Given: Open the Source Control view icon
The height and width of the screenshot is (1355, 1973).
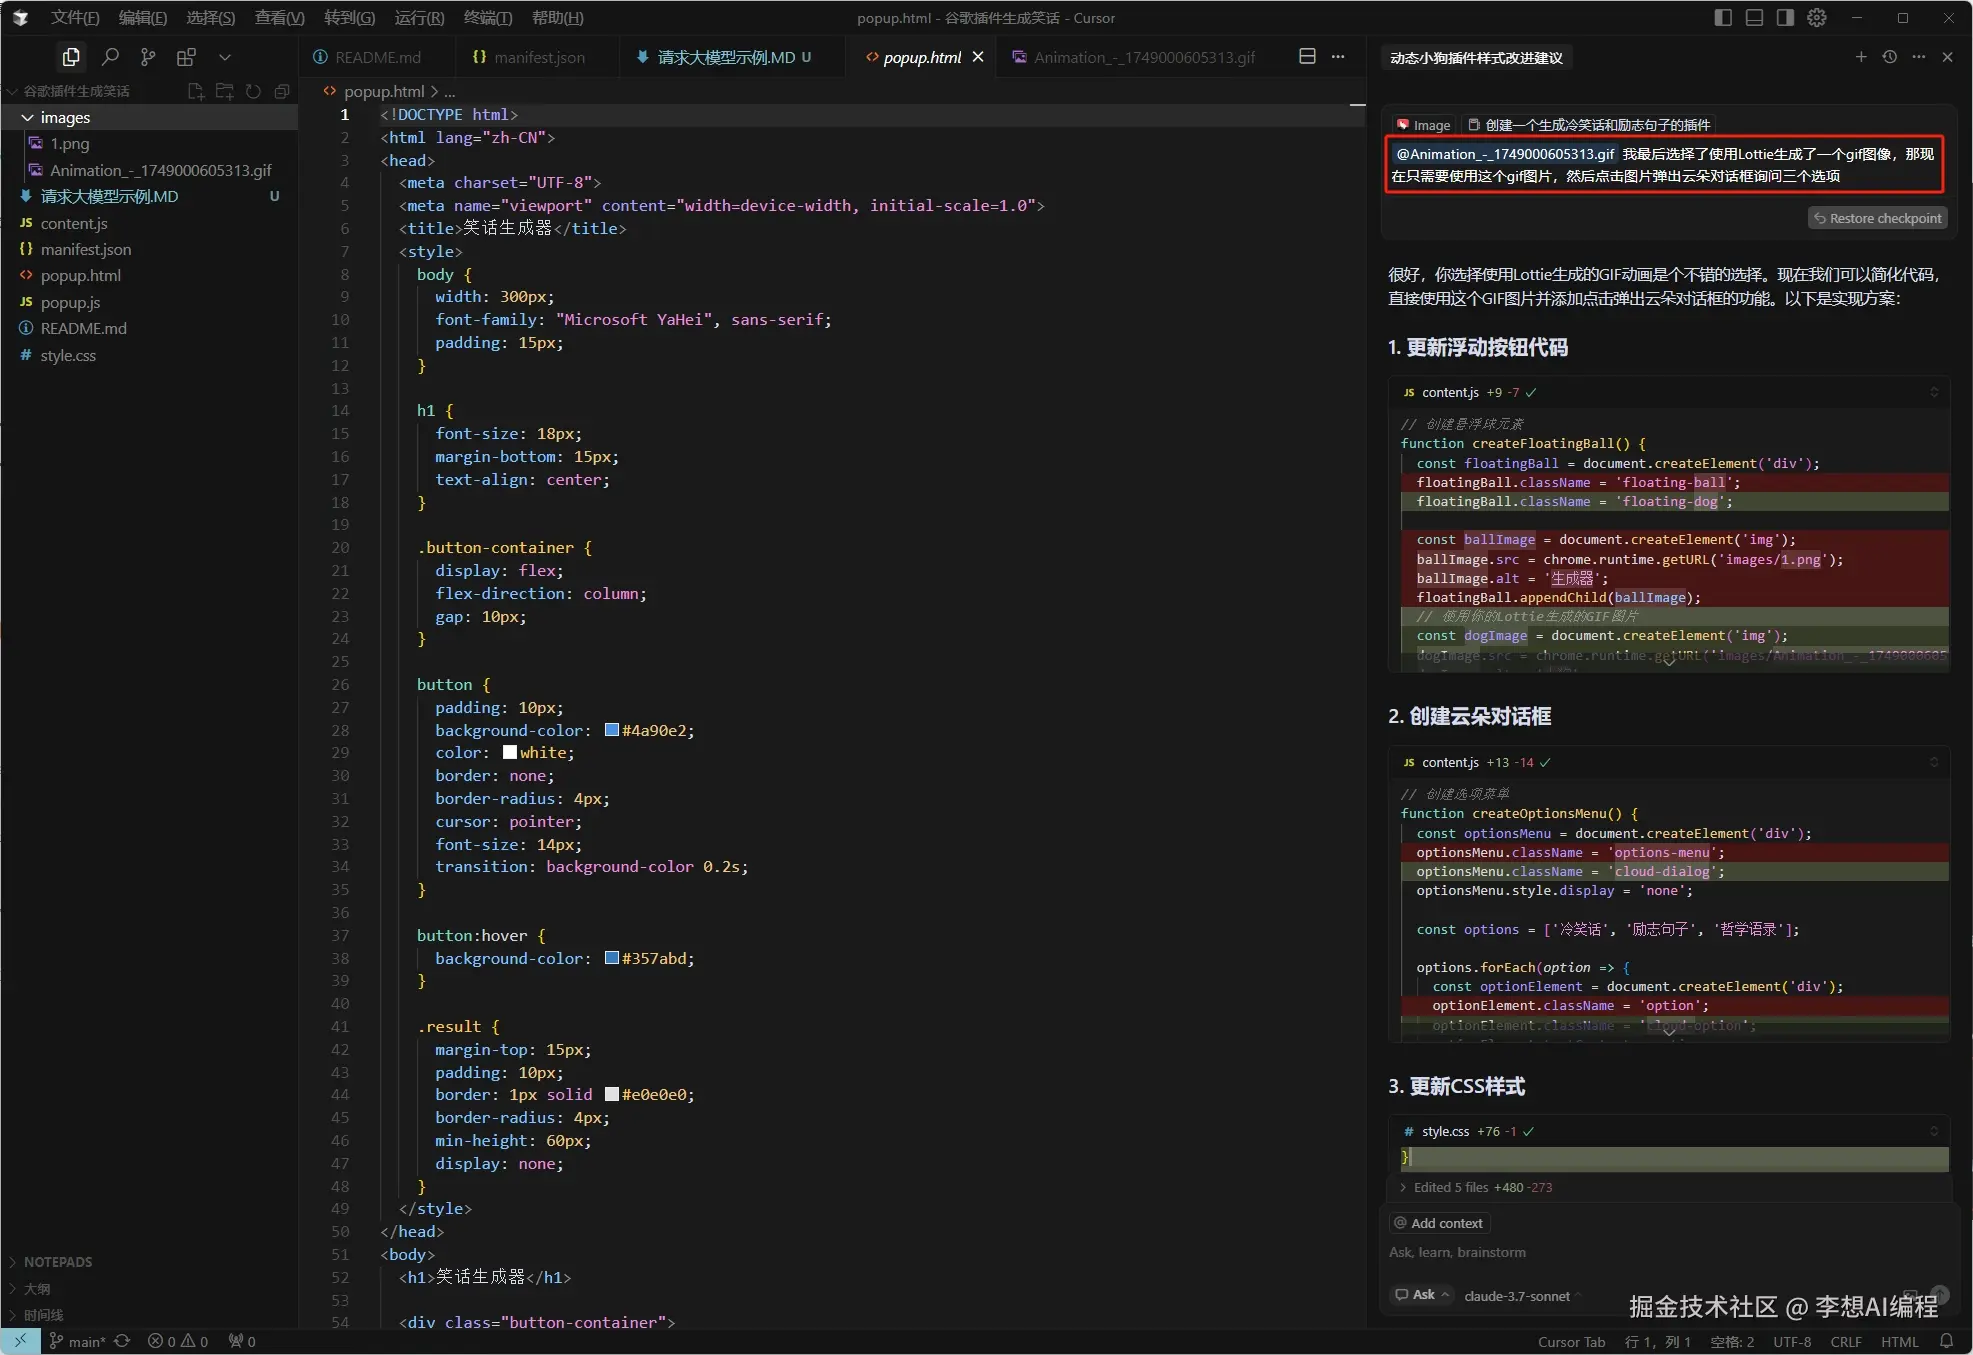Looking at the screenshot, I should [148, 57].
